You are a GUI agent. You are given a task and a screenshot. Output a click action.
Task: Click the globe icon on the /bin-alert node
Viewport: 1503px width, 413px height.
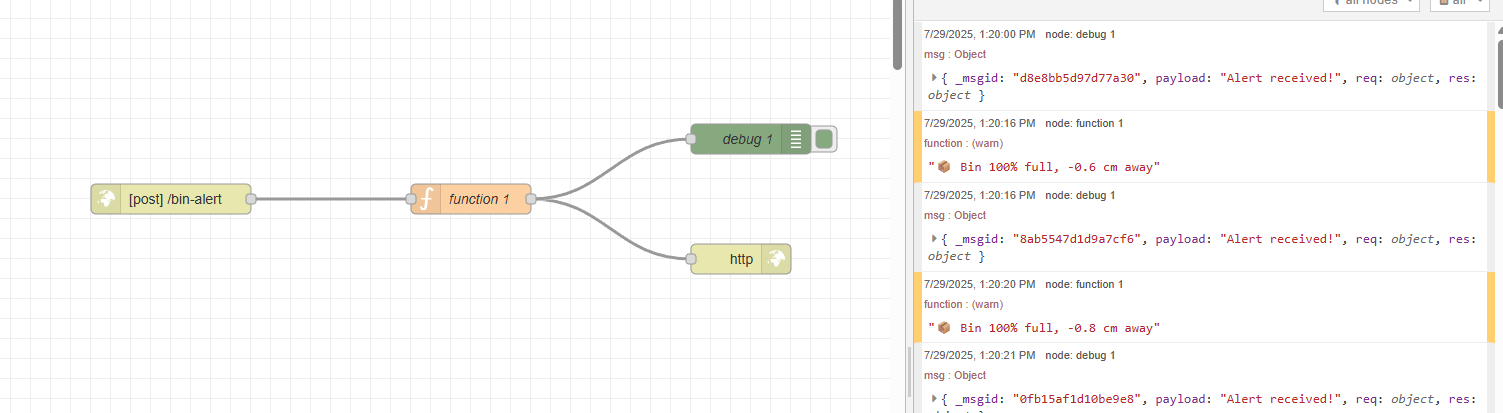(x=106, y=199)
